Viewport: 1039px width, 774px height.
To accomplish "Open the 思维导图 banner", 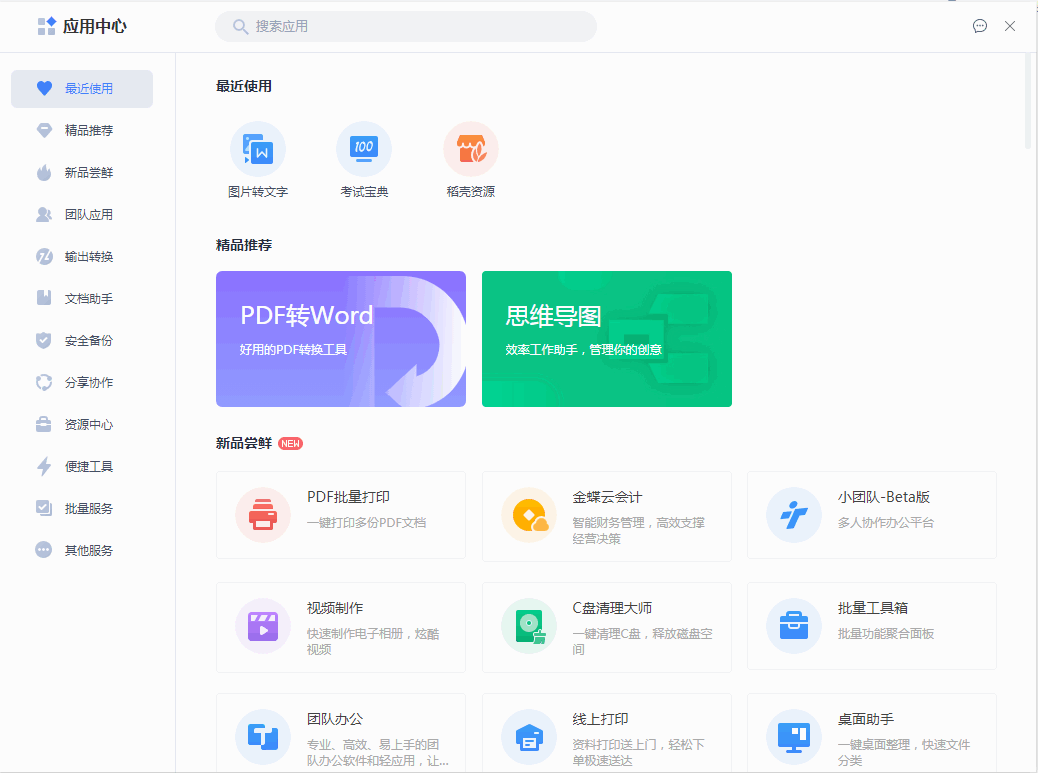I will (606, 339).
